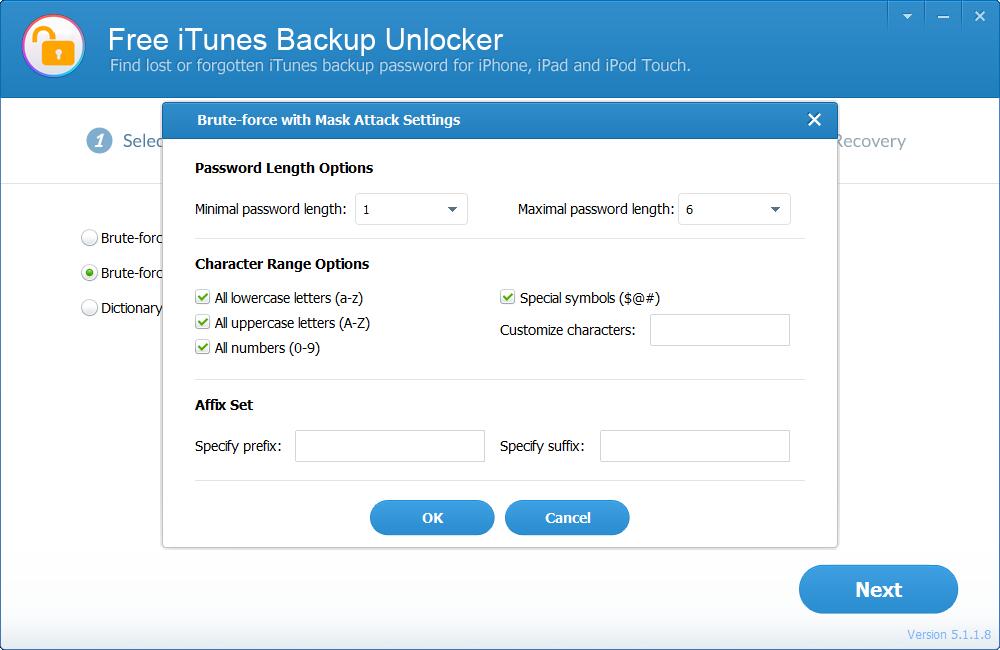Focus the Customize characters text field
This screenshot has height=650, width=1000.
click(719, 330)
